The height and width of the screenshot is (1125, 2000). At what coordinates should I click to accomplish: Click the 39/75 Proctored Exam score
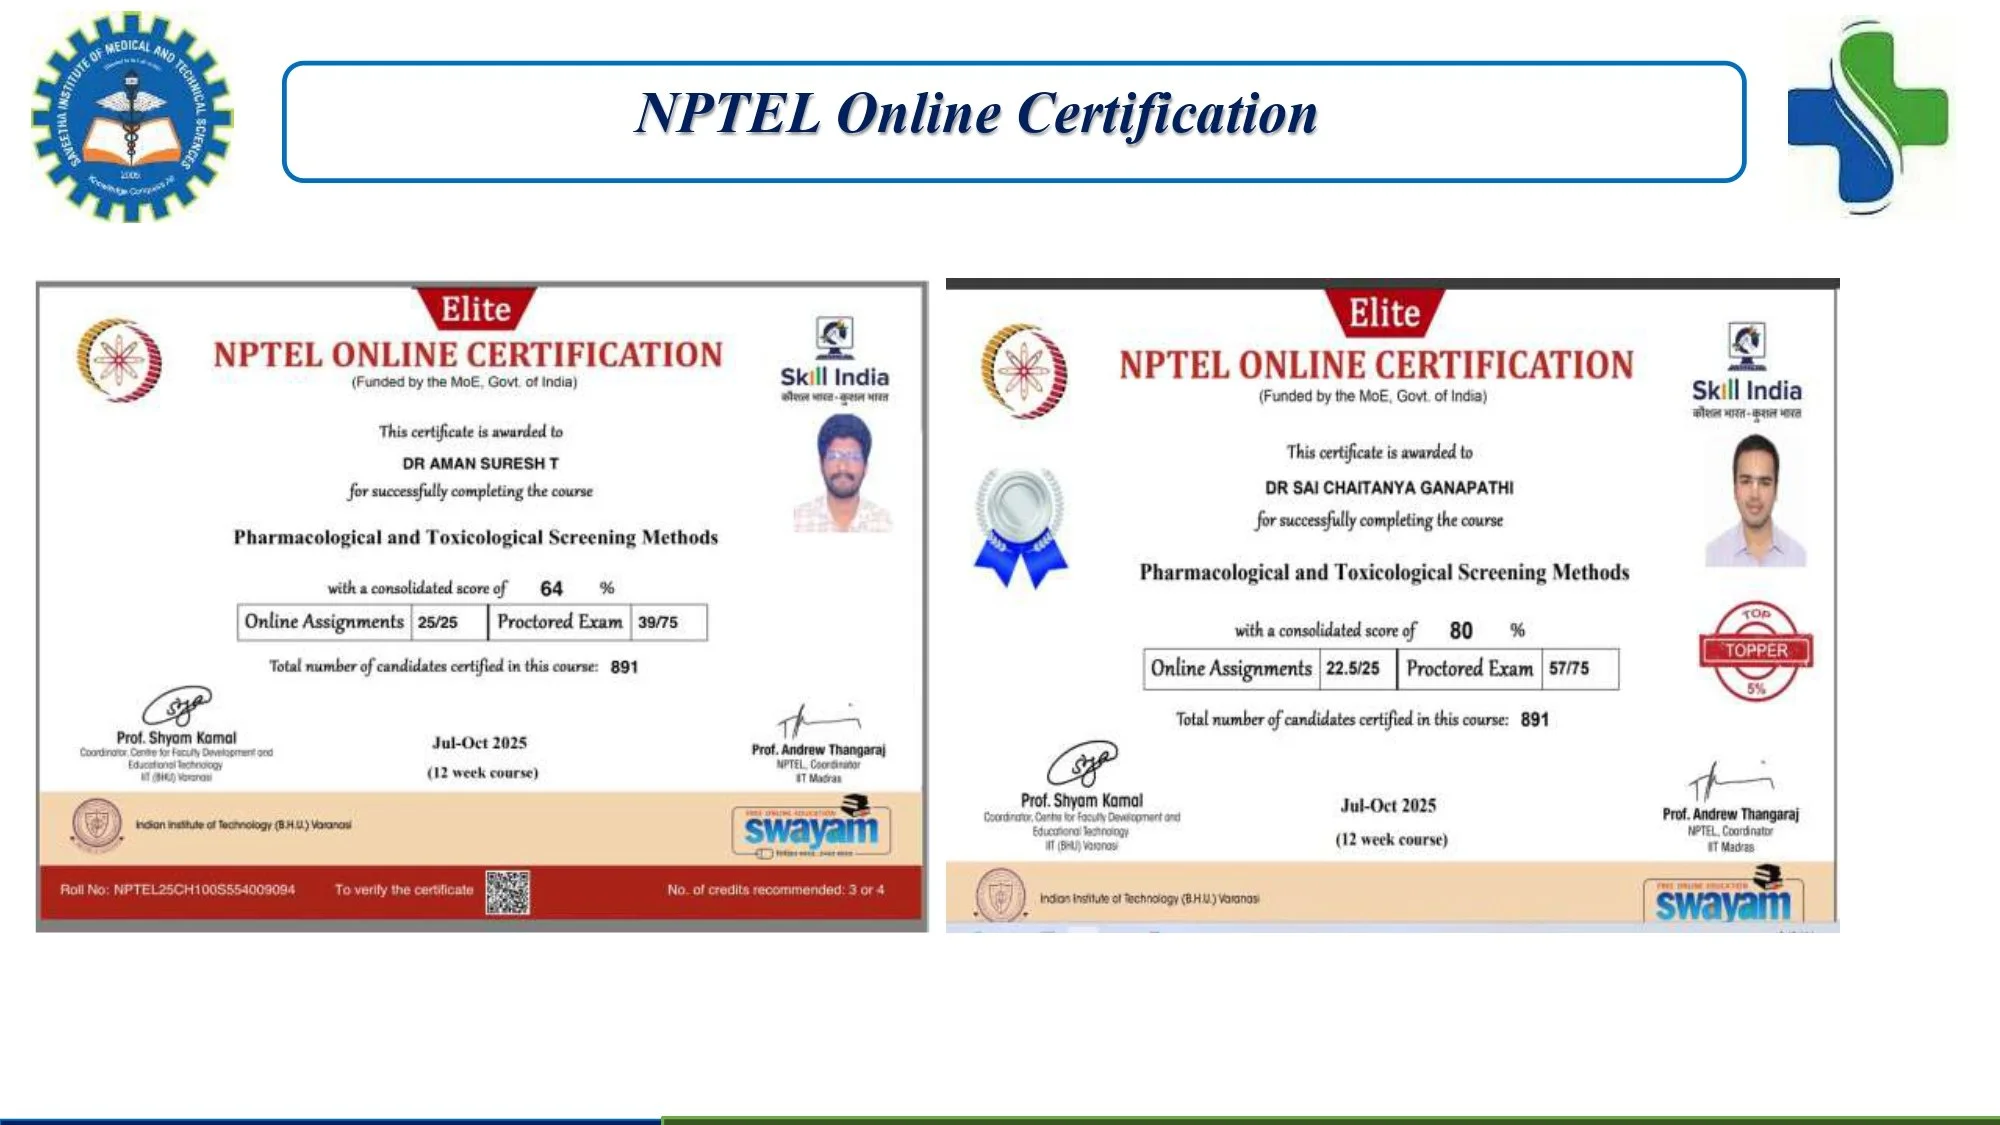658,622
